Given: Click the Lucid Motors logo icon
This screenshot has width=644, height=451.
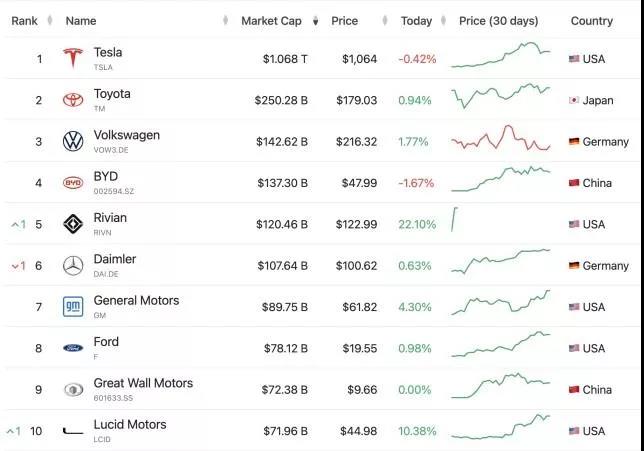Looking at the screenshot, I should click(73, 431).
